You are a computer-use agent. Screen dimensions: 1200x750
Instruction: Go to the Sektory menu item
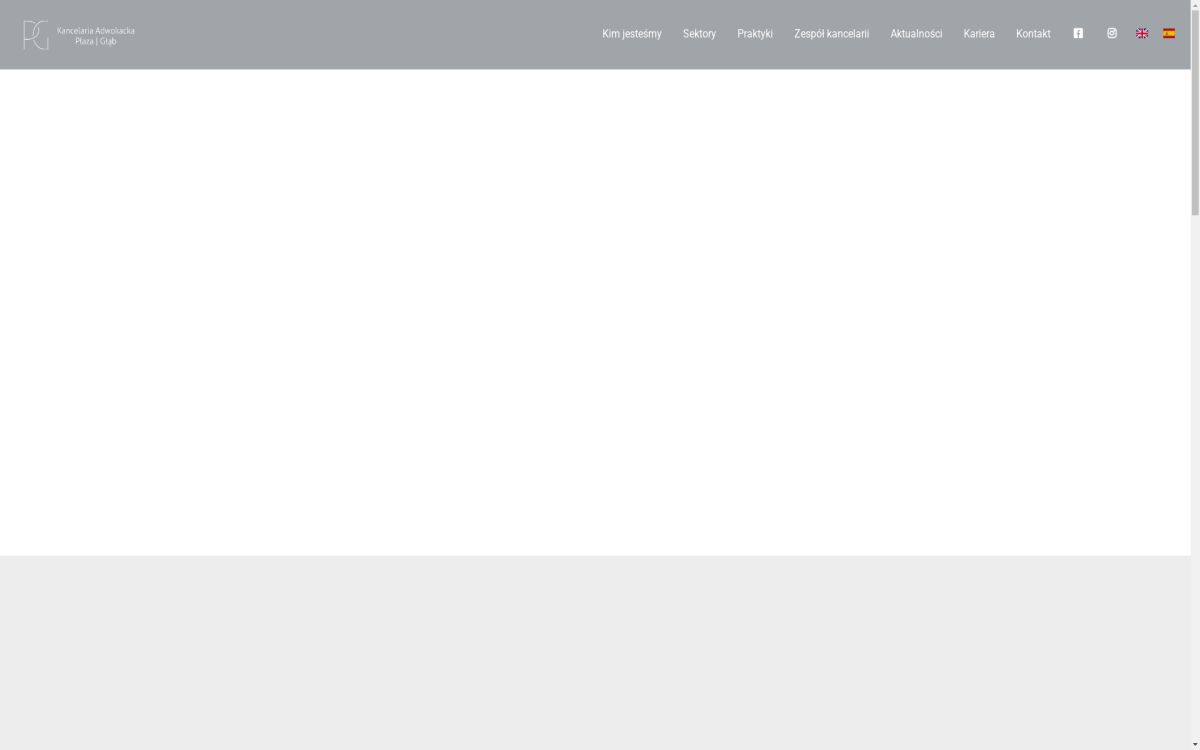tap(699, 34)
